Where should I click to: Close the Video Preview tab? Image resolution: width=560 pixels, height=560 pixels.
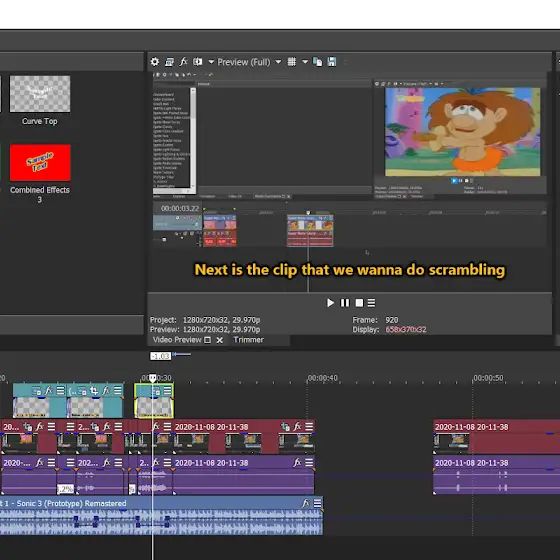(220, 340)
